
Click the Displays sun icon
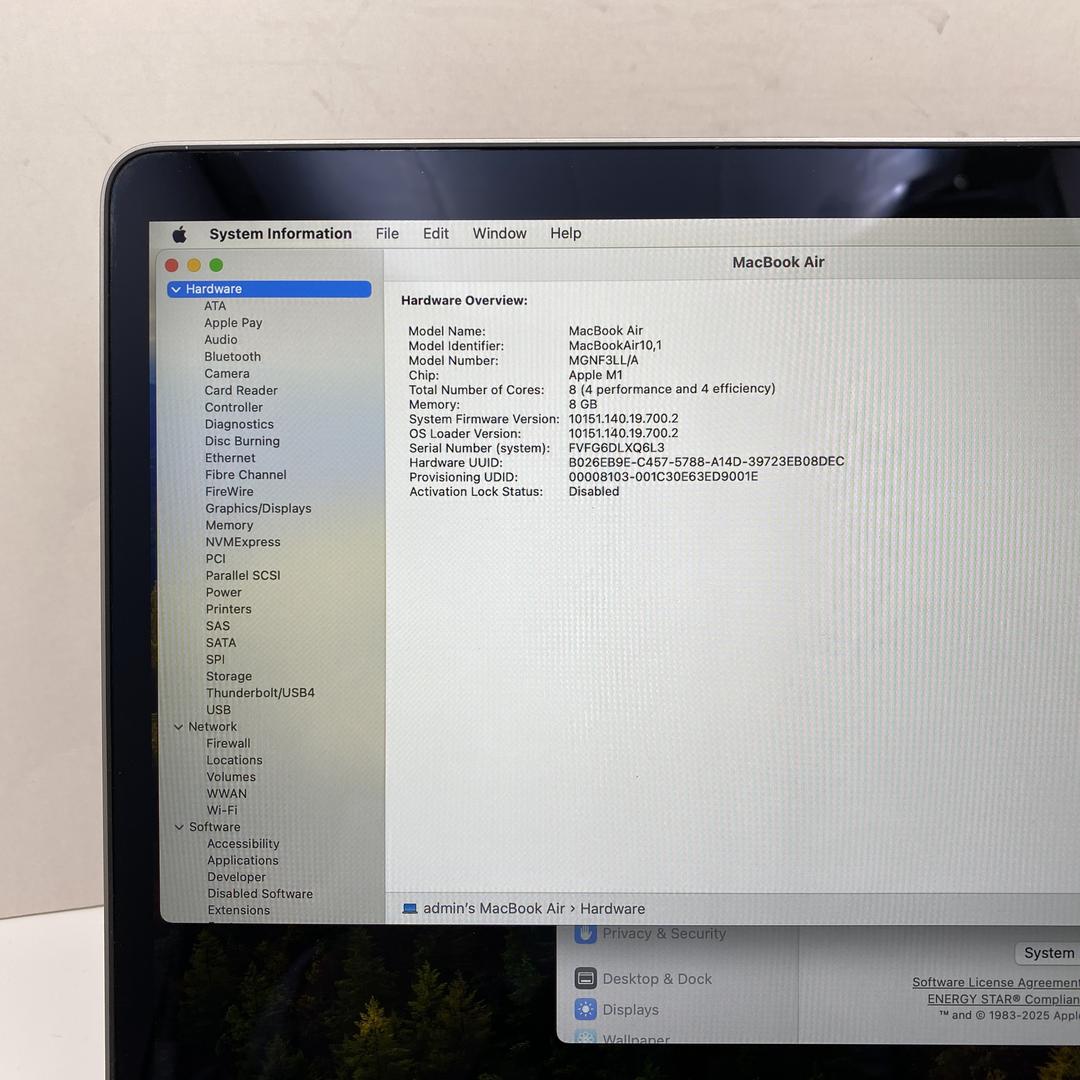[586, 1010]
